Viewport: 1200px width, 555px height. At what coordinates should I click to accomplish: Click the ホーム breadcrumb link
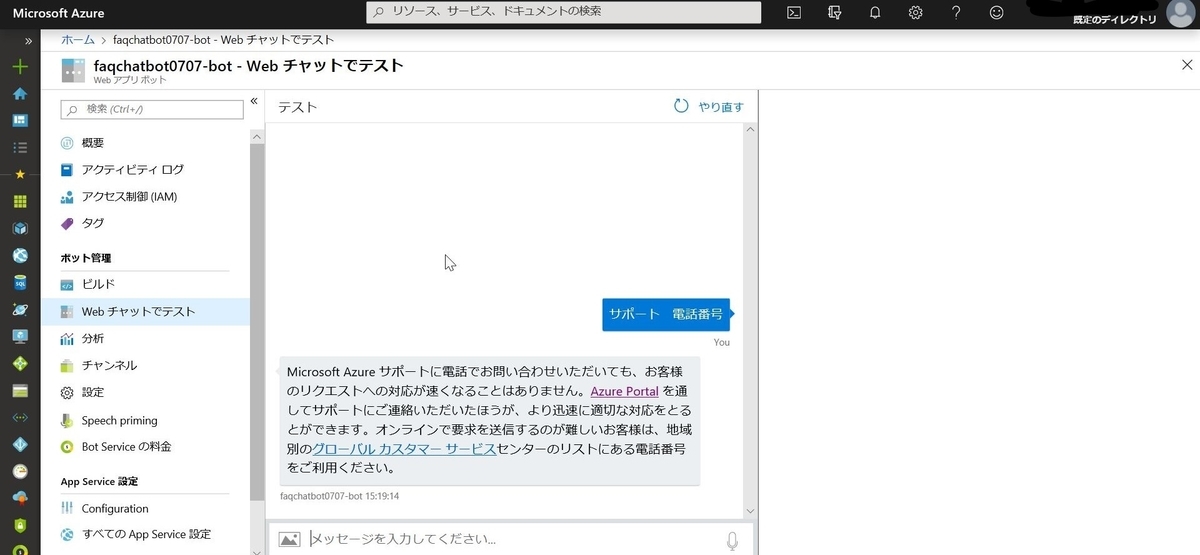point(78,40)
